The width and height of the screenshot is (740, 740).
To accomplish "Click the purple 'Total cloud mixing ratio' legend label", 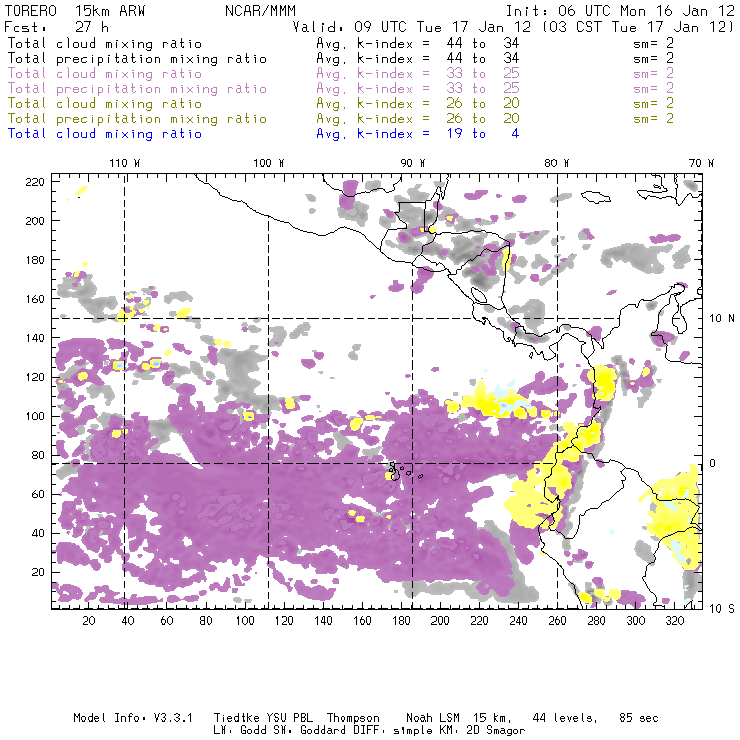I will coord(105,74).
